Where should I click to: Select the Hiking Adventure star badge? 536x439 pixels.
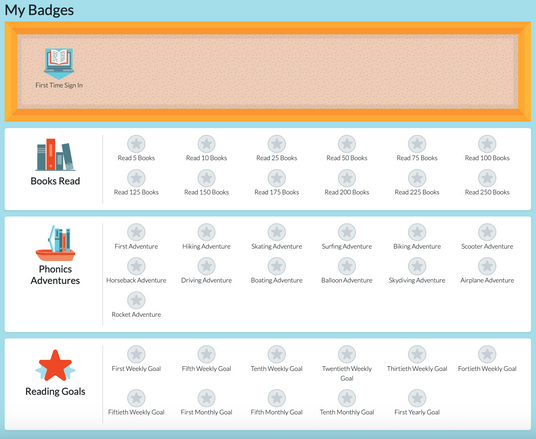click(206, 232)
